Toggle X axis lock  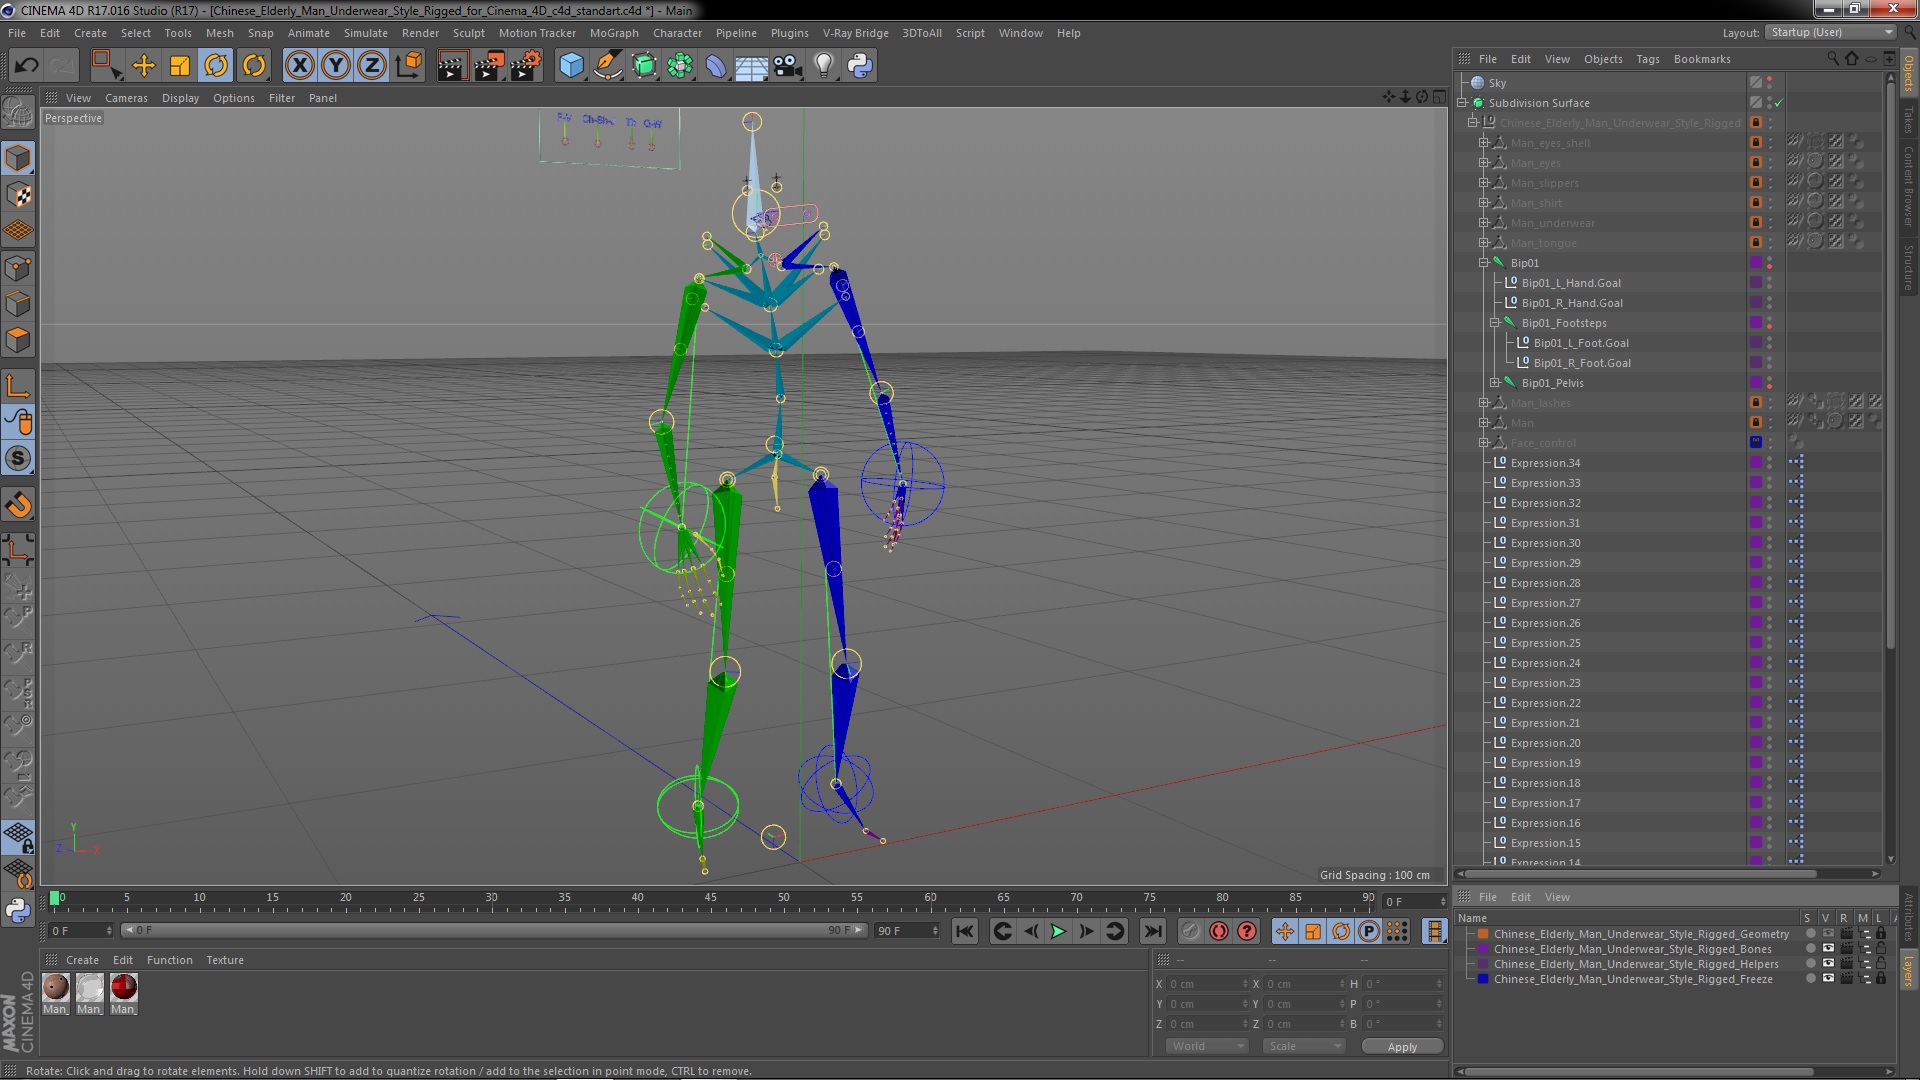(x=299, y=66)
